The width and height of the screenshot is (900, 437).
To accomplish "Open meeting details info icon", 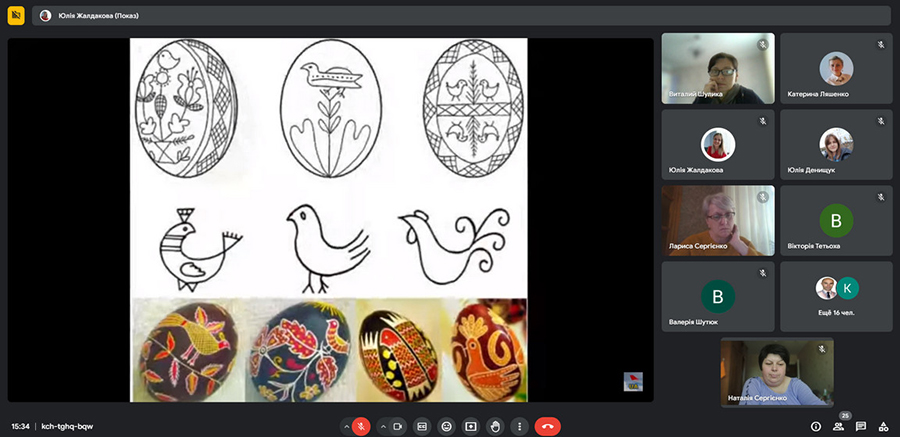I will (x=816, y=427).
